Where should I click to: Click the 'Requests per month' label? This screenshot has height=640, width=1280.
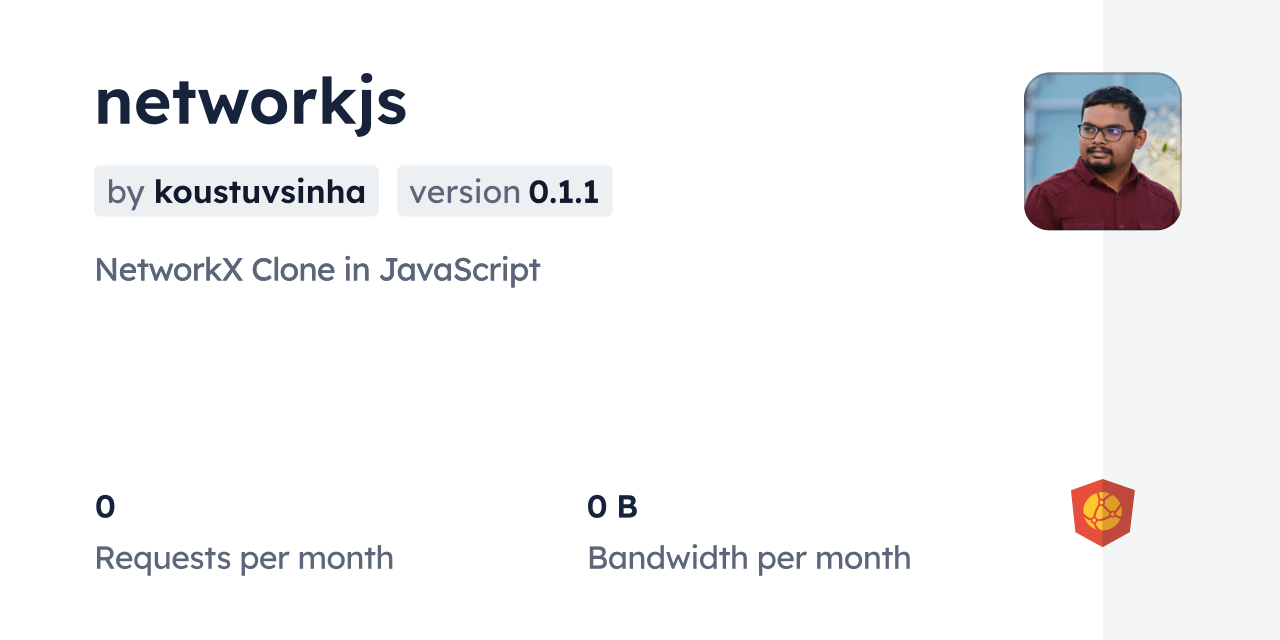[244, 558]
